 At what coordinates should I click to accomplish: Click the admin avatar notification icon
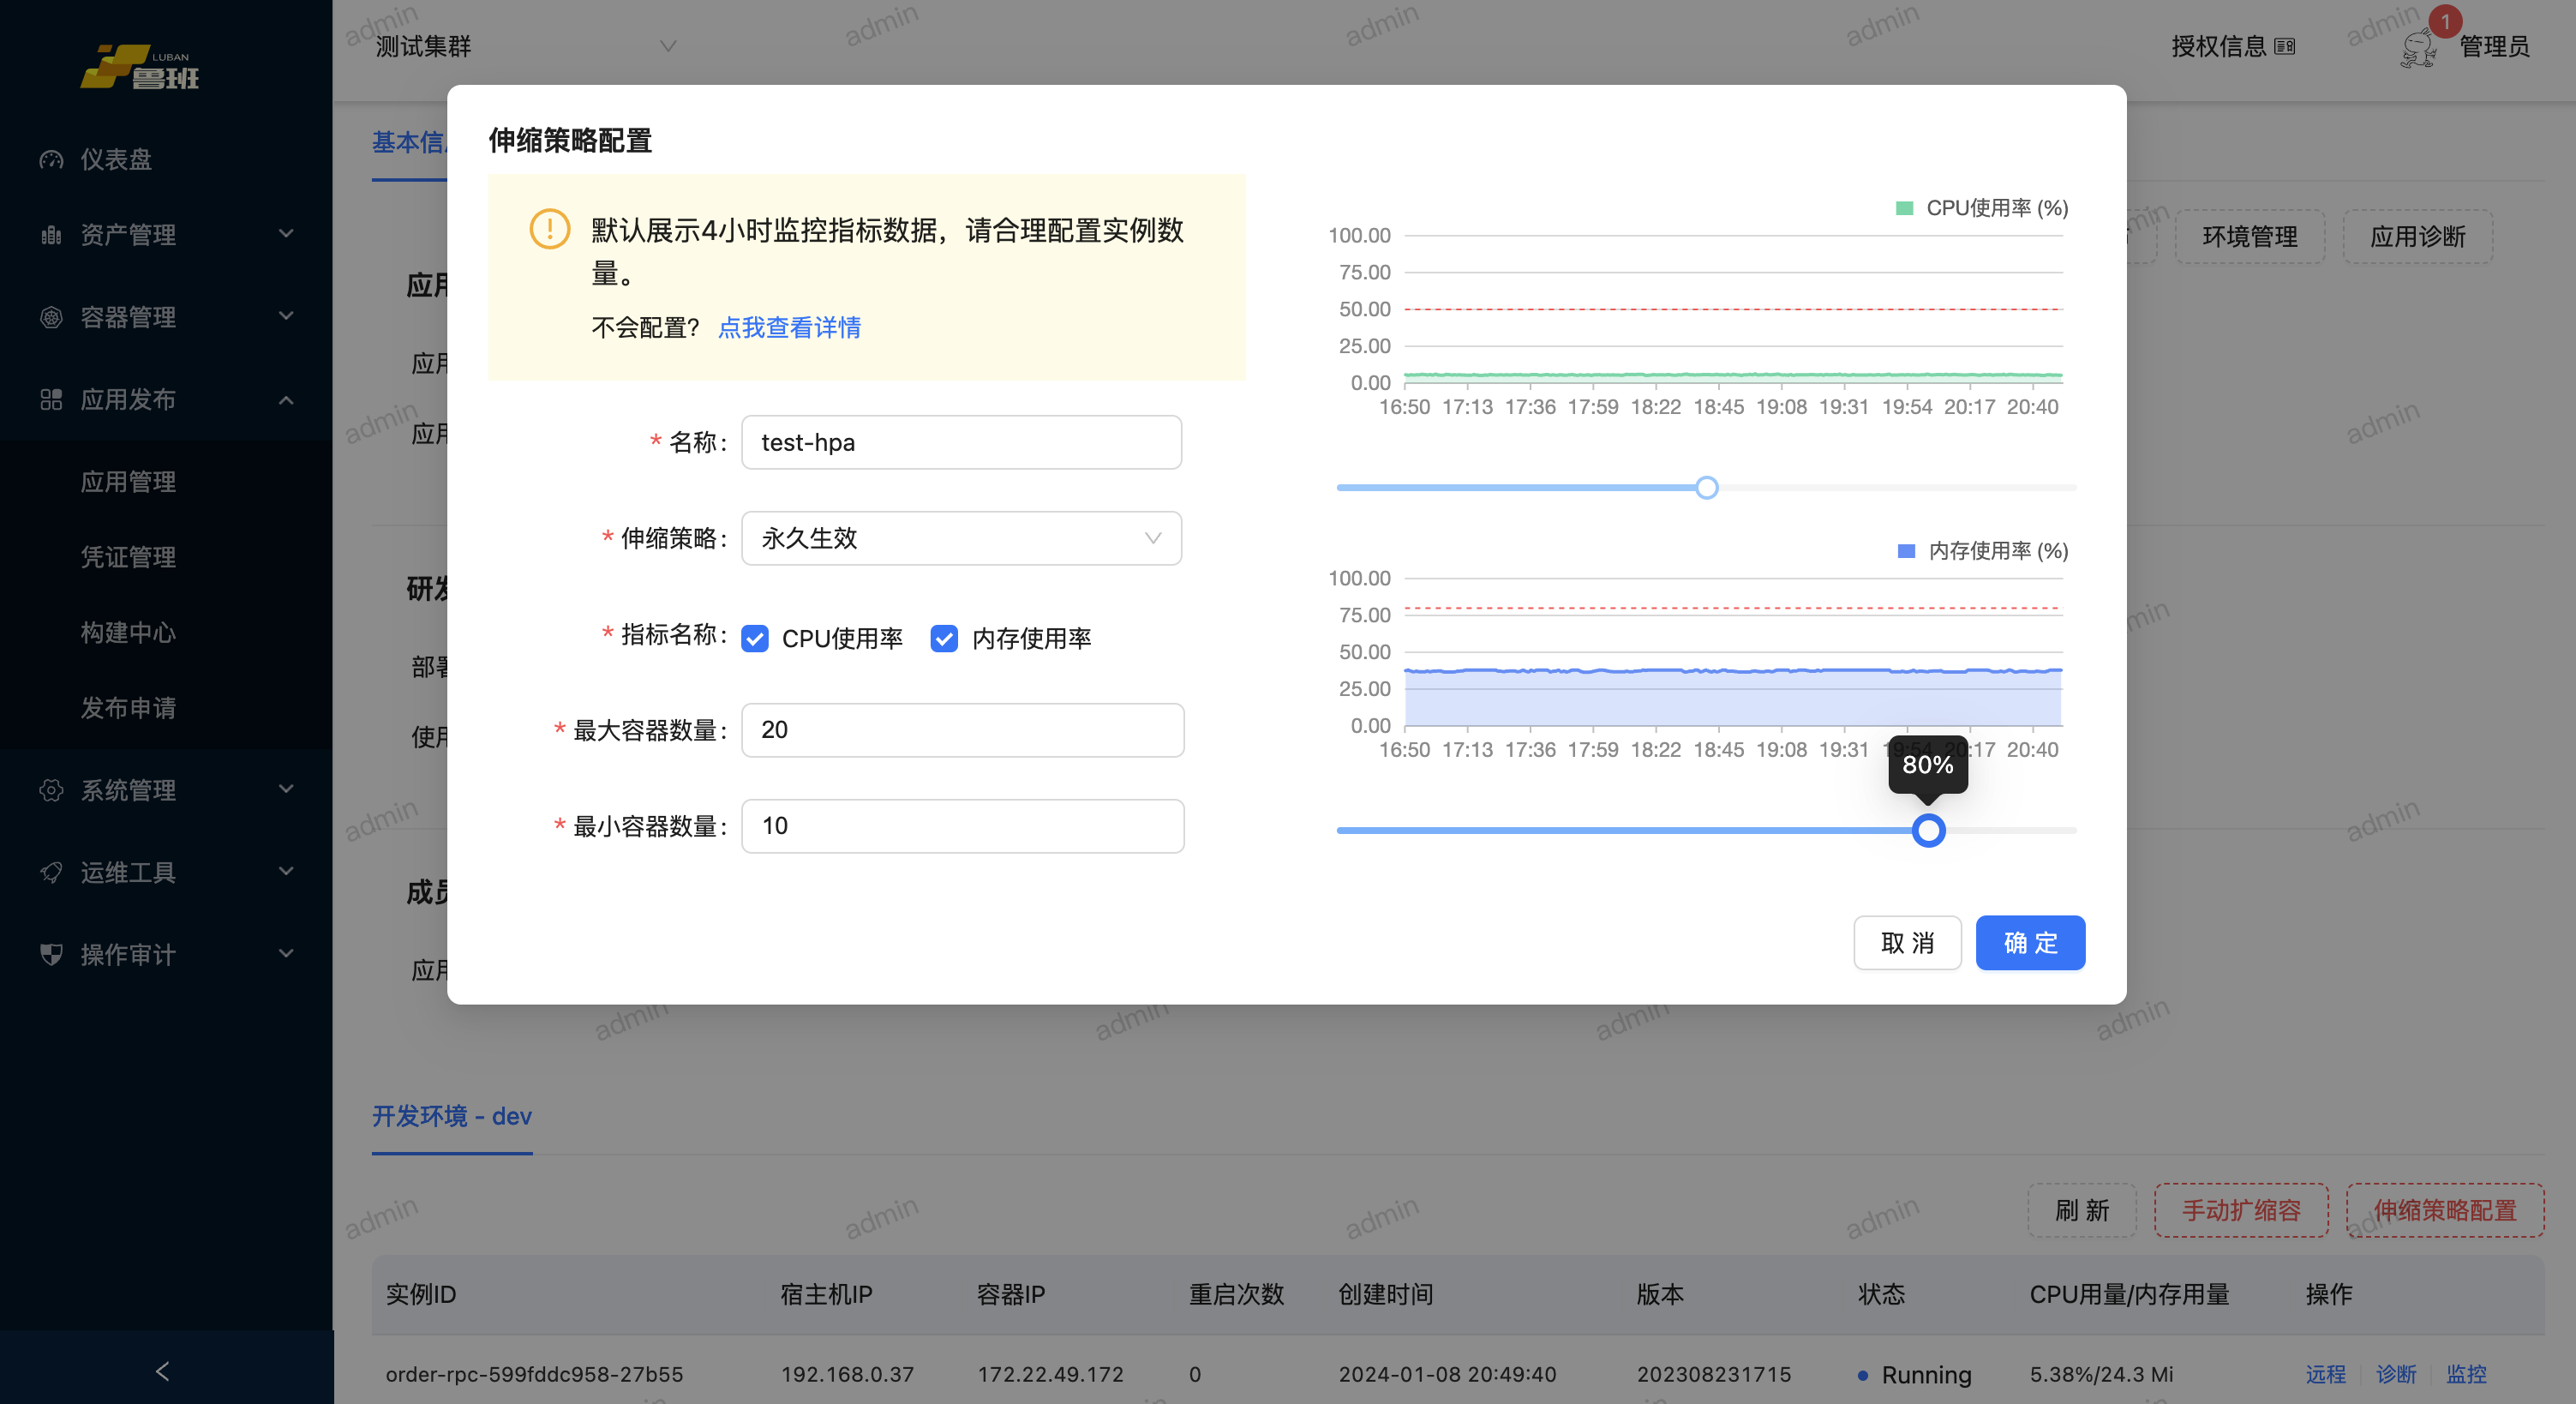point(2418,46)
